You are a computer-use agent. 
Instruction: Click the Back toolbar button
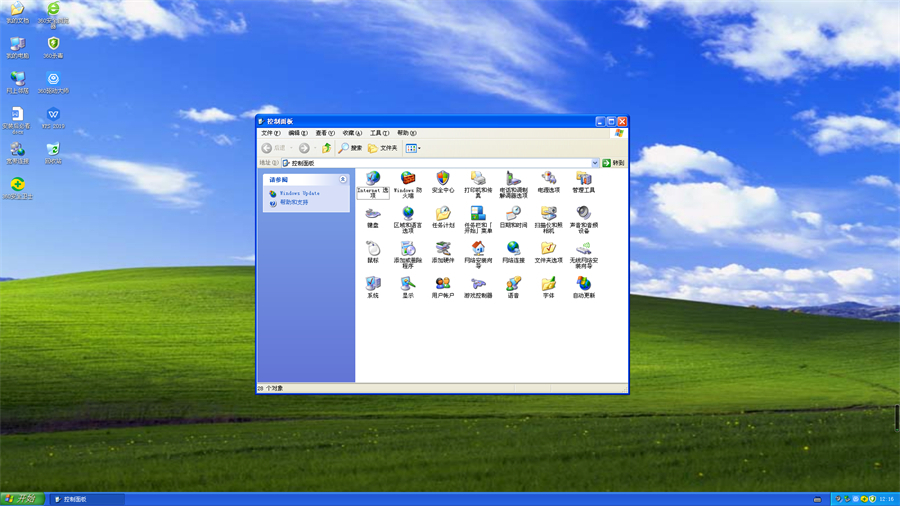tap(274, 148)
